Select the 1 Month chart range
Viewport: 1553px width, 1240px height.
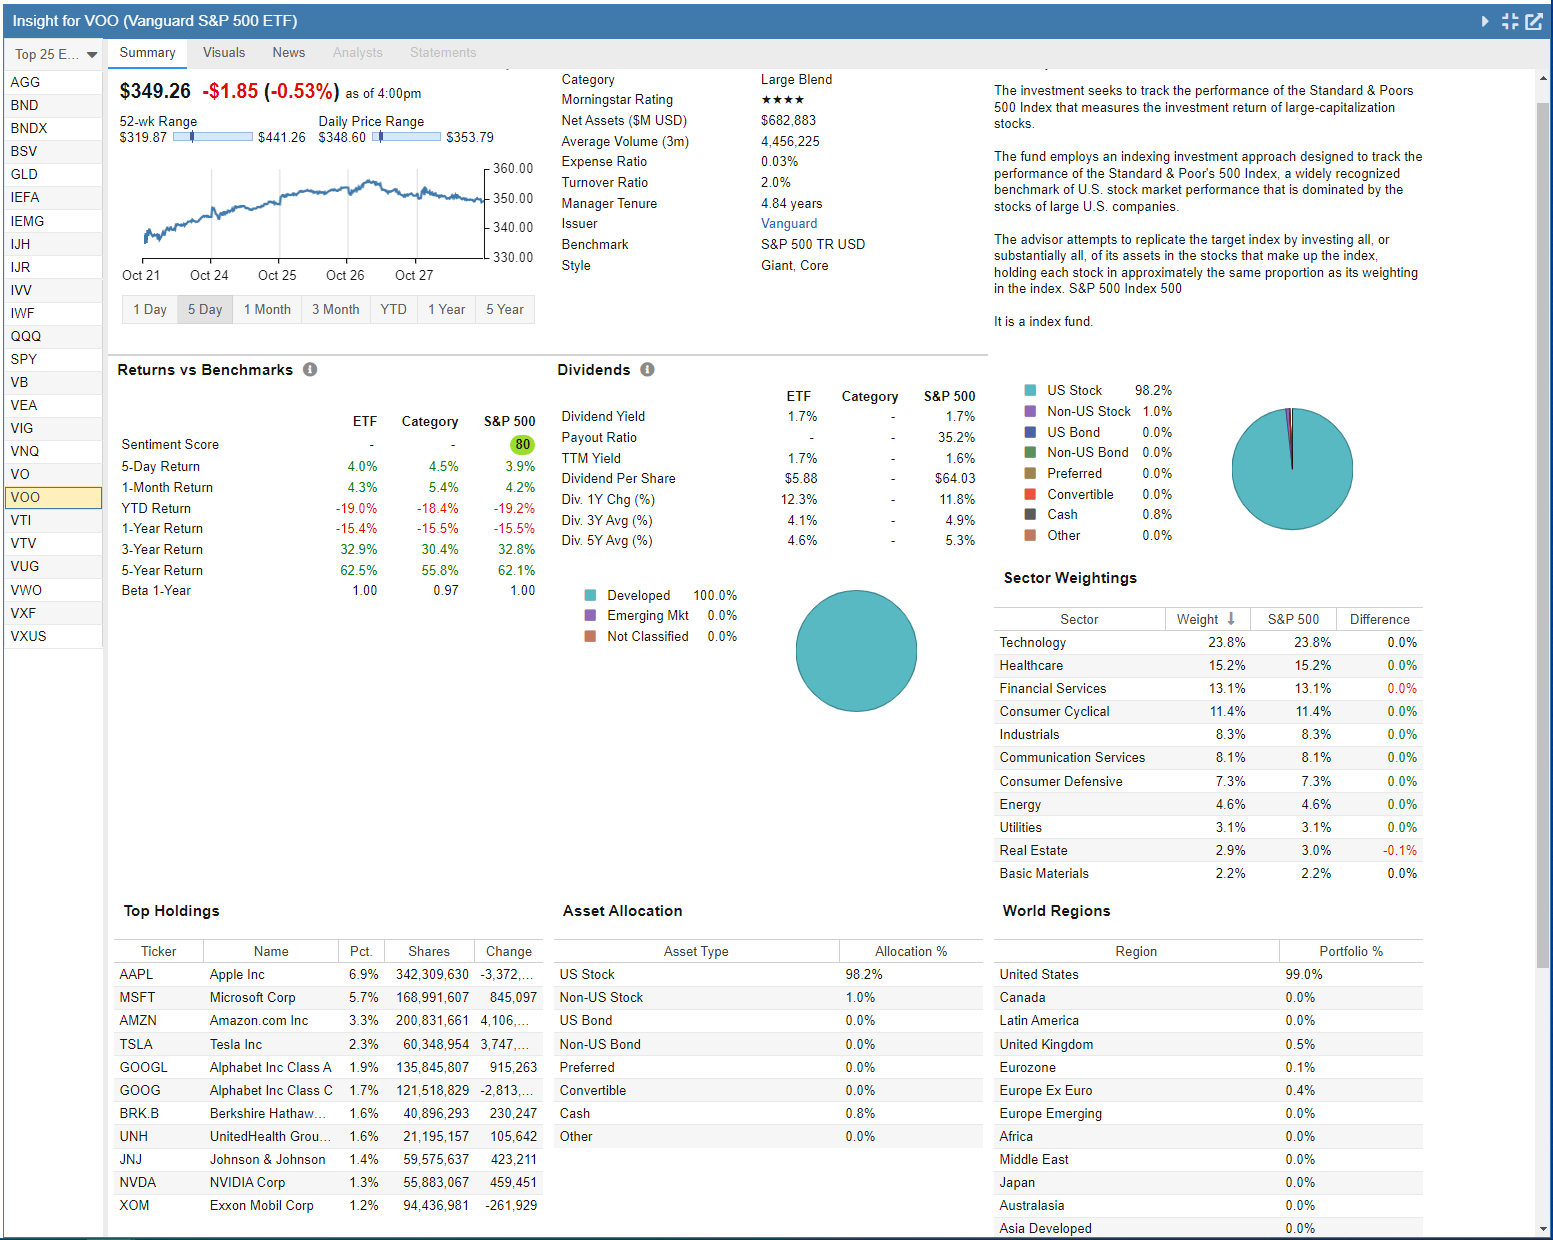267,309
